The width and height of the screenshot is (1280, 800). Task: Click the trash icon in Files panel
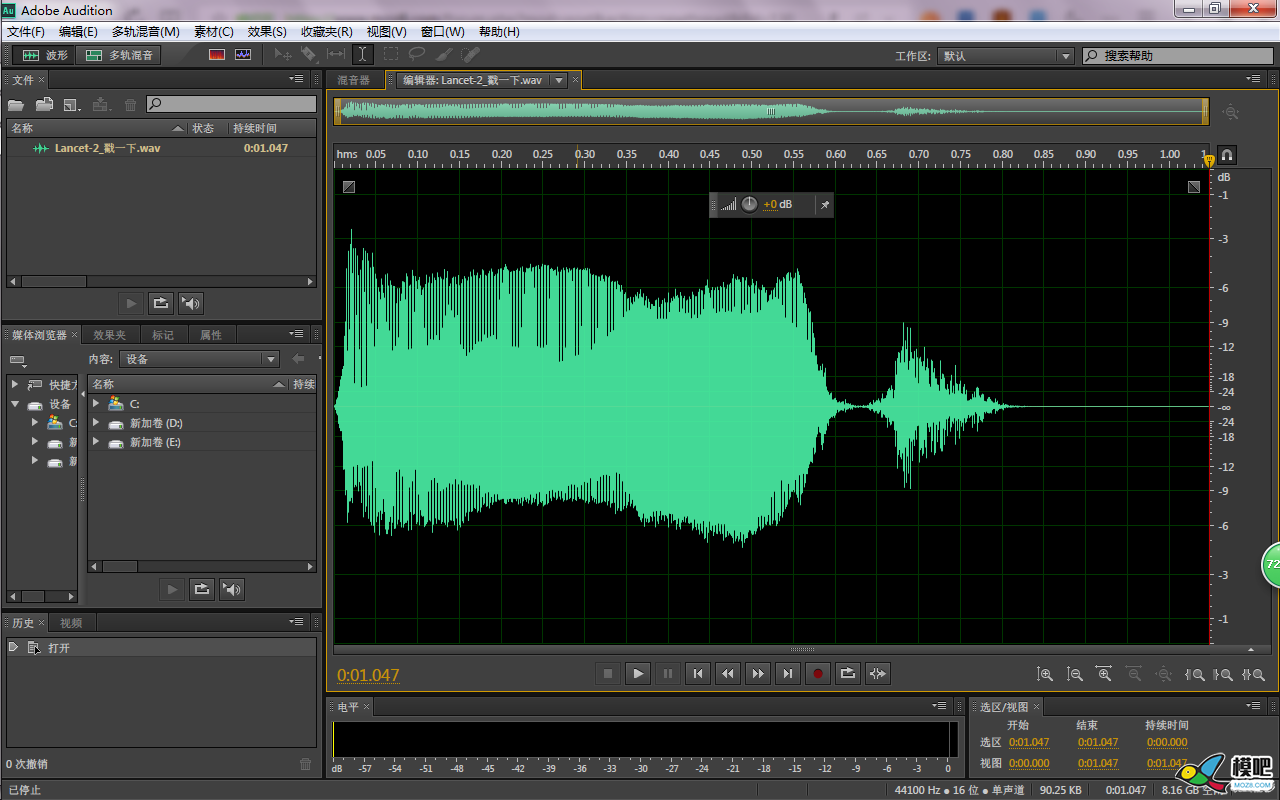click(130, 104)
